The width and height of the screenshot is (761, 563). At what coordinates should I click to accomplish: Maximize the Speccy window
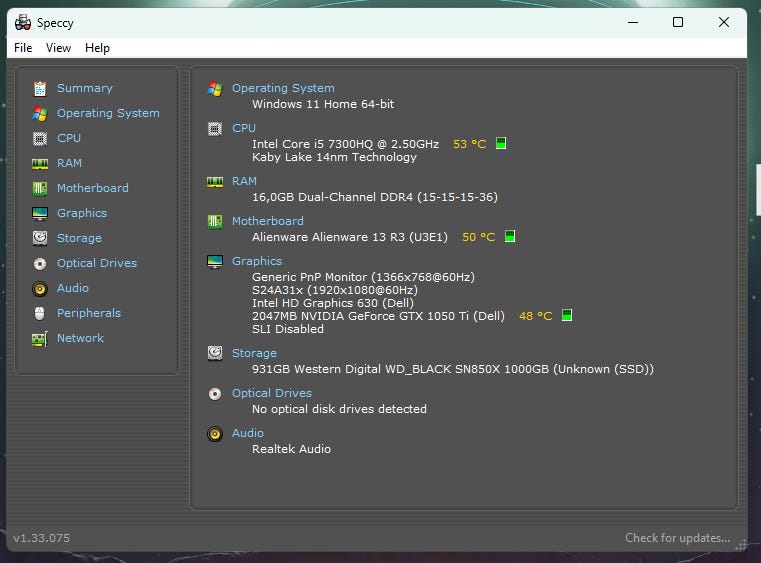678,22
